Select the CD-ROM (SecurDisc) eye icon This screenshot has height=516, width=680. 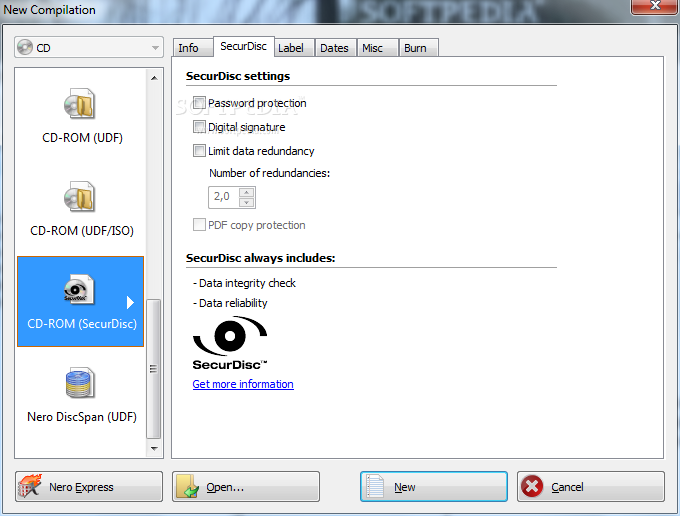coord(78,289)
